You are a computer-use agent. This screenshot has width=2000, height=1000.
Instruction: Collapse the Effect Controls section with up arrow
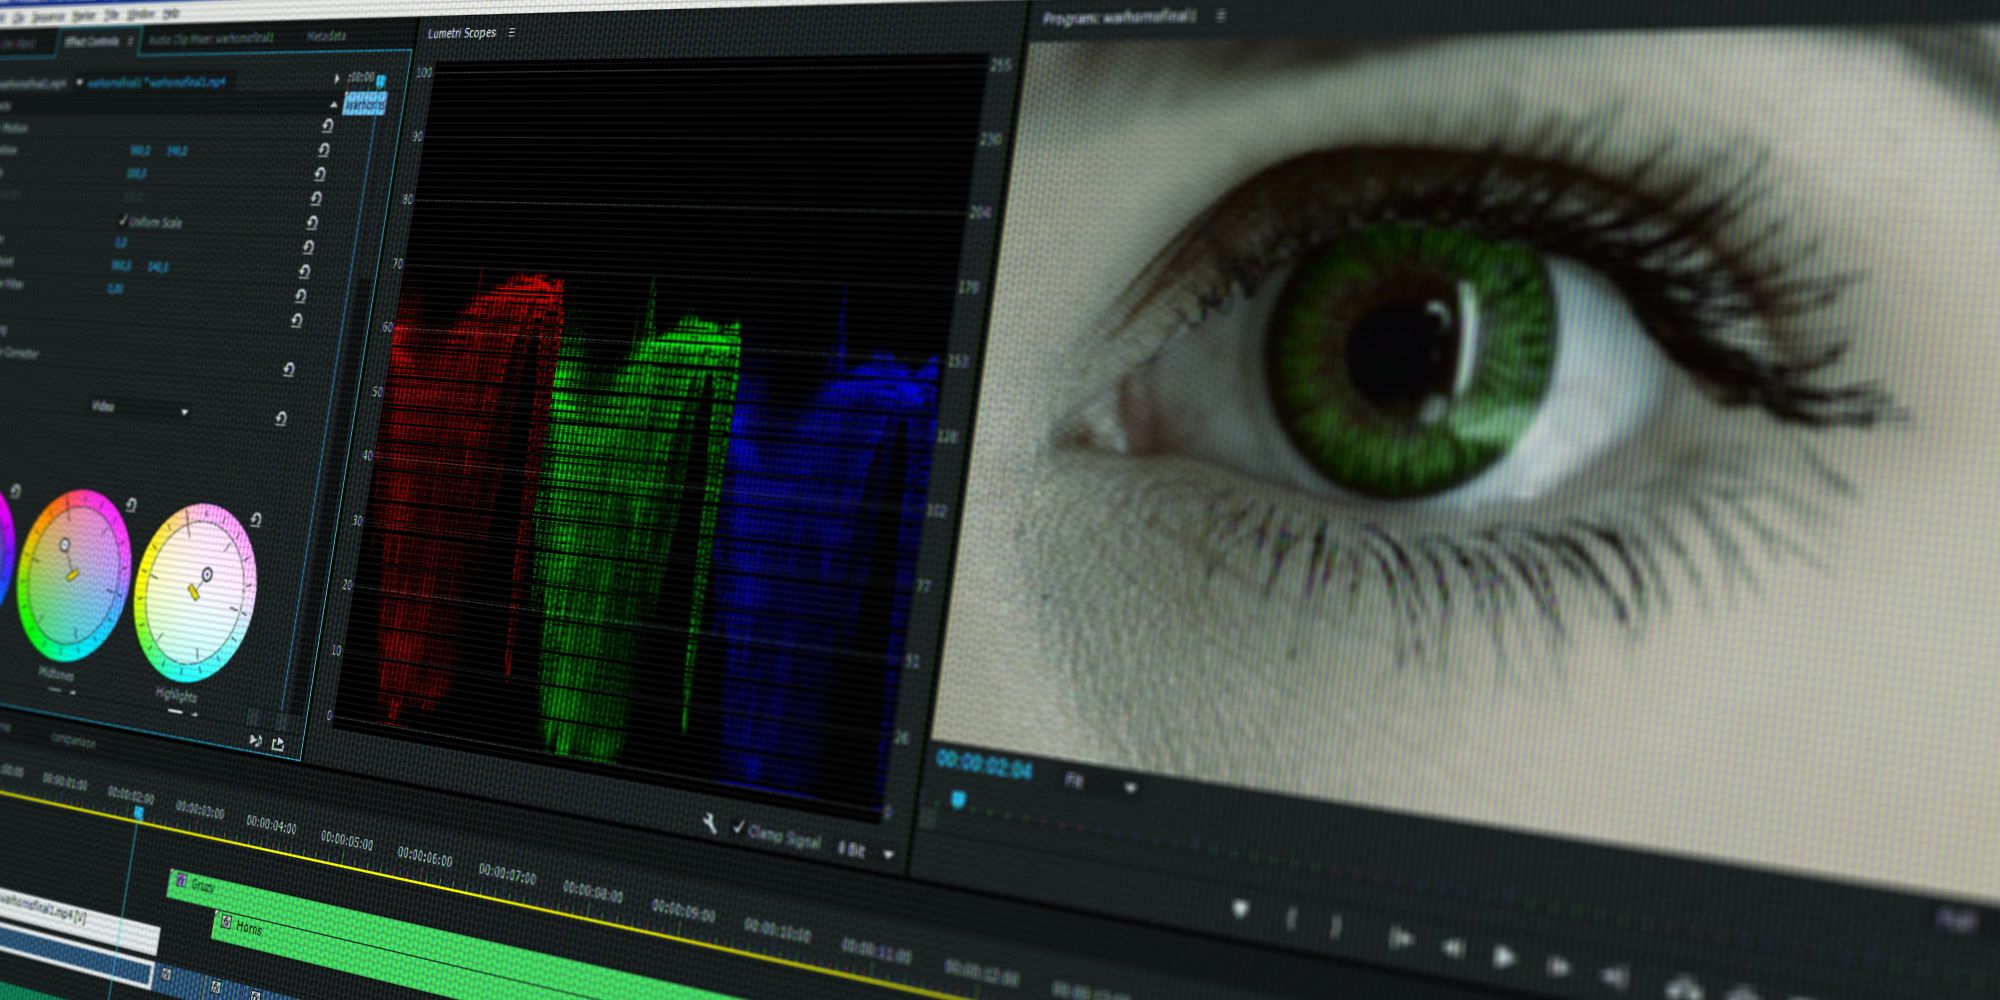click(333, 104)
